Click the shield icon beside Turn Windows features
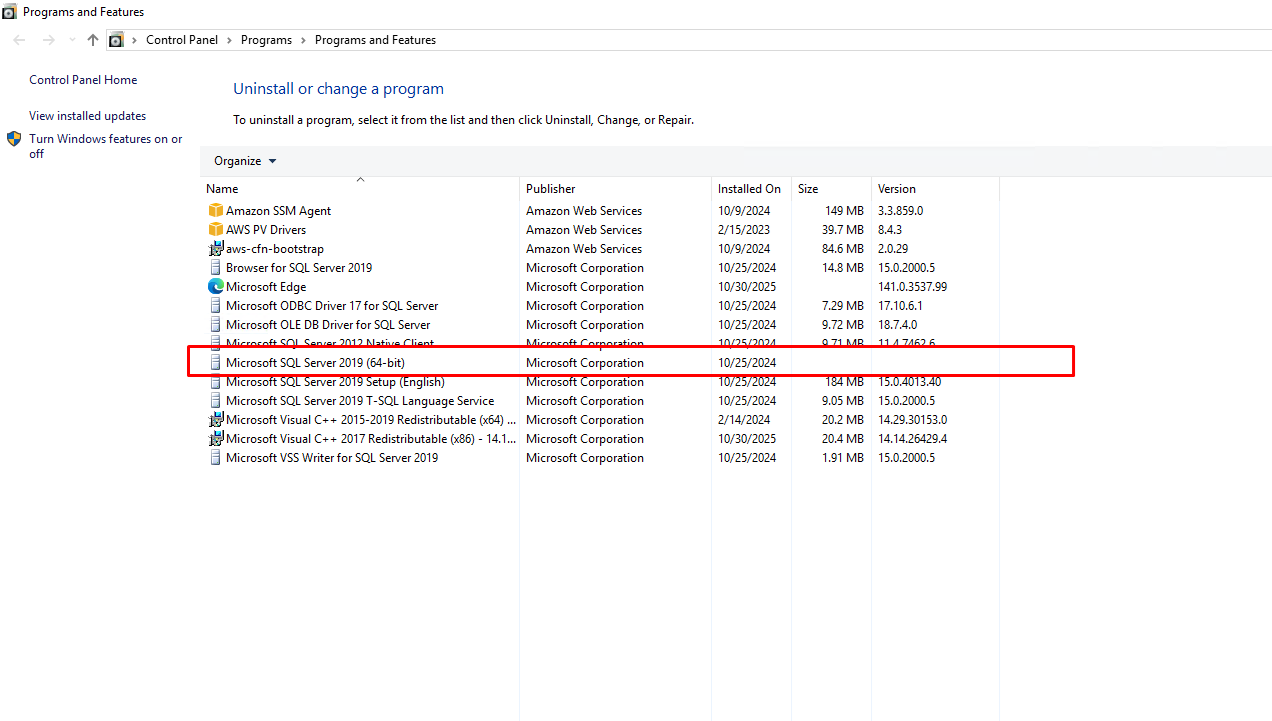Screen dimensions: 1272x721 pos(14,139)
